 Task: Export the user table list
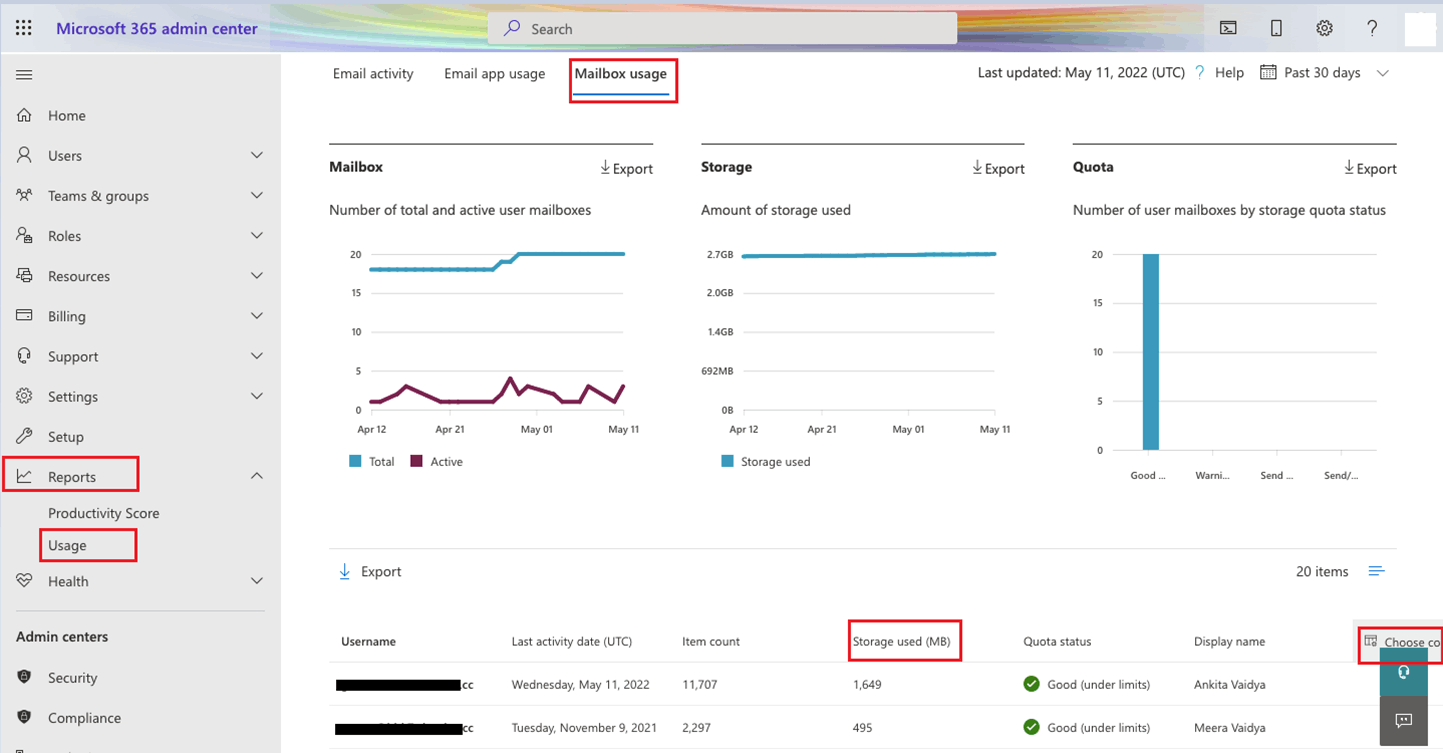click(370, 571)
